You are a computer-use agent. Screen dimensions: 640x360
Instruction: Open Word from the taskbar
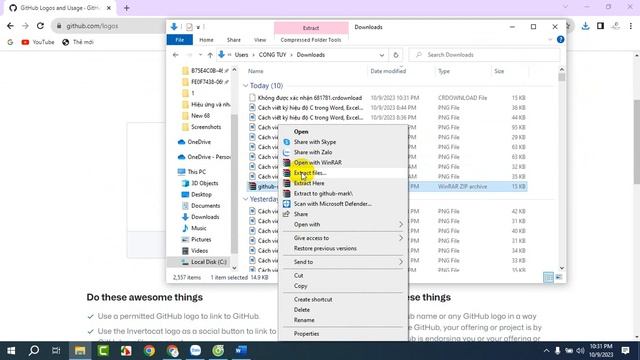coord(241,351)
